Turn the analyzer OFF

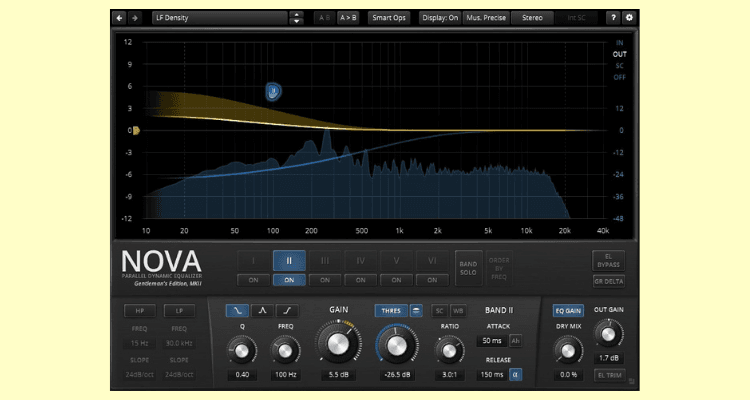(x=619, y=77)
